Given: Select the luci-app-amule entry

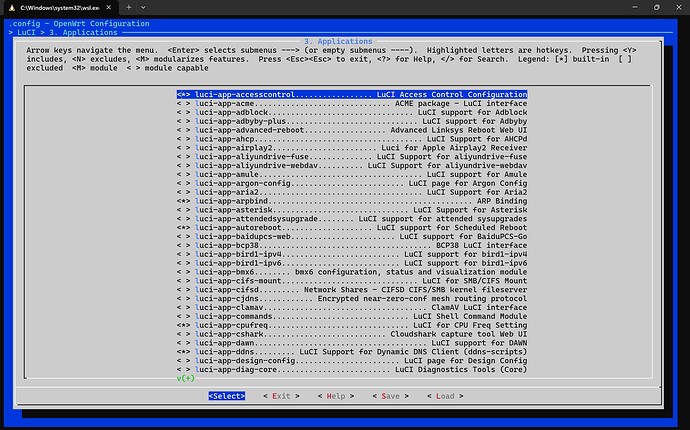Looking at the screenshot, I should 352,174.
